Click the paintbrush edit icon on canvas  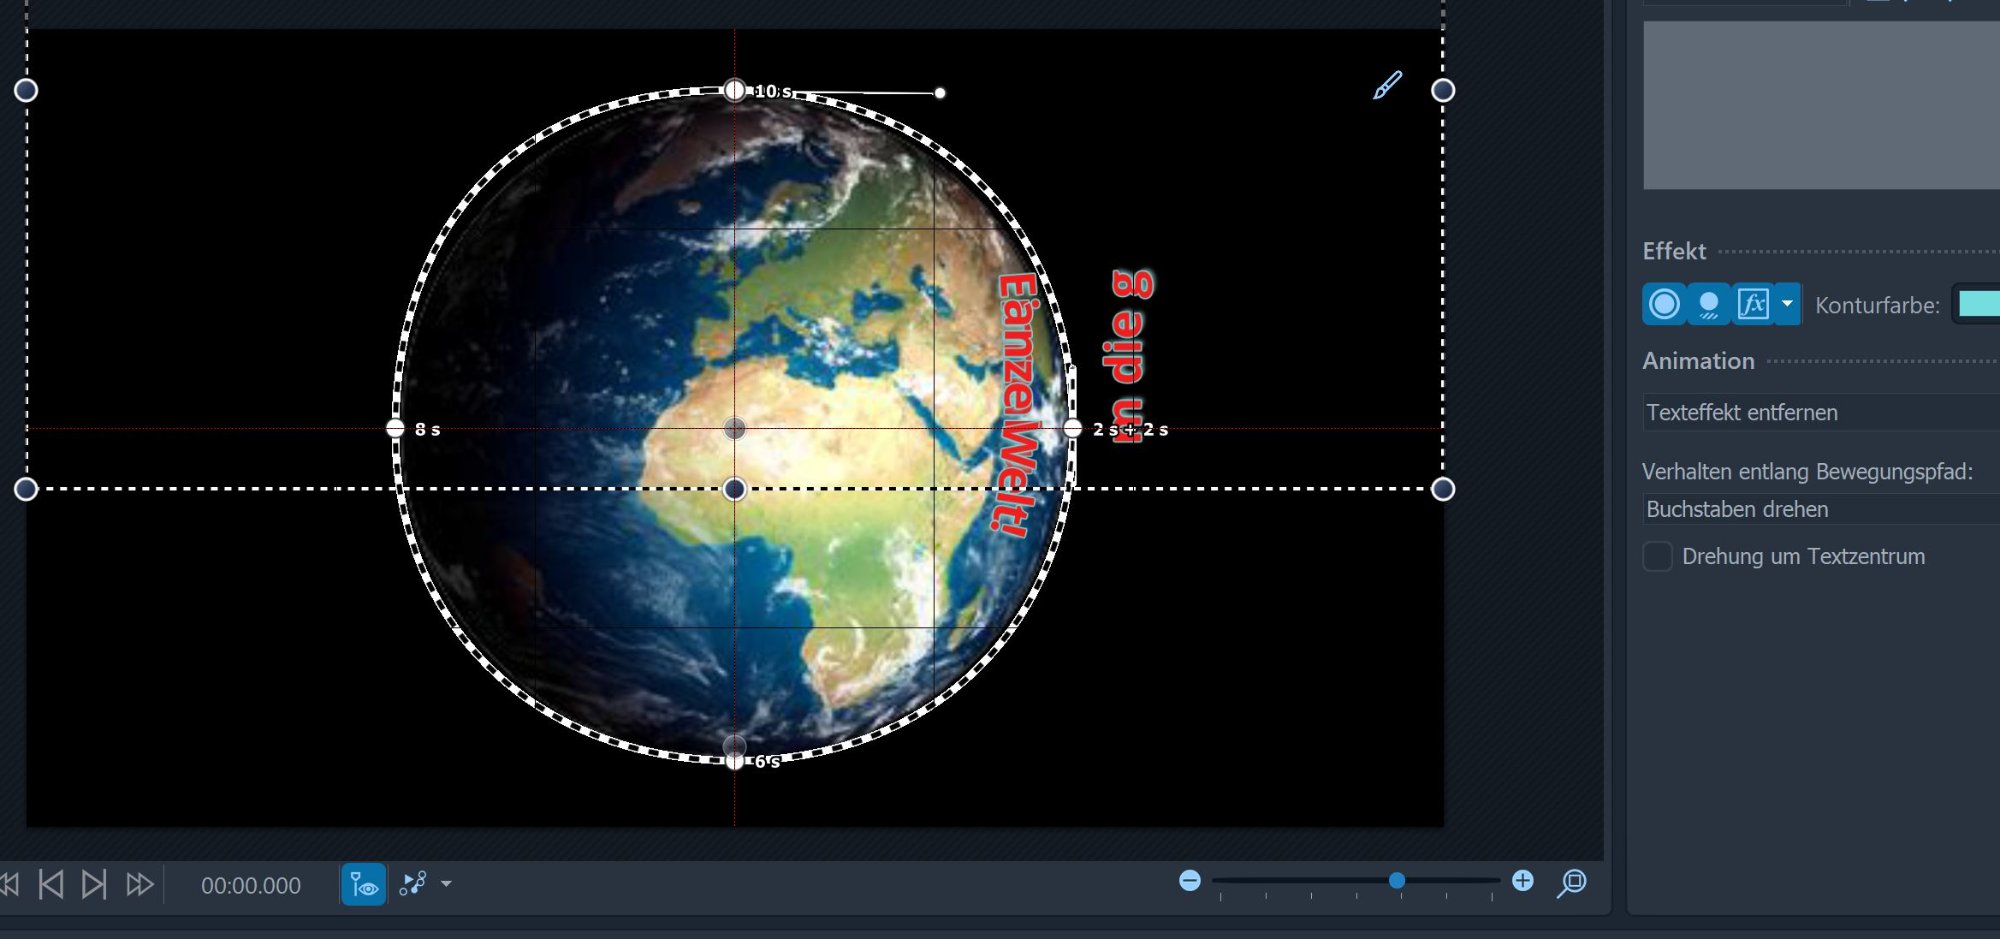[1387, 86]
